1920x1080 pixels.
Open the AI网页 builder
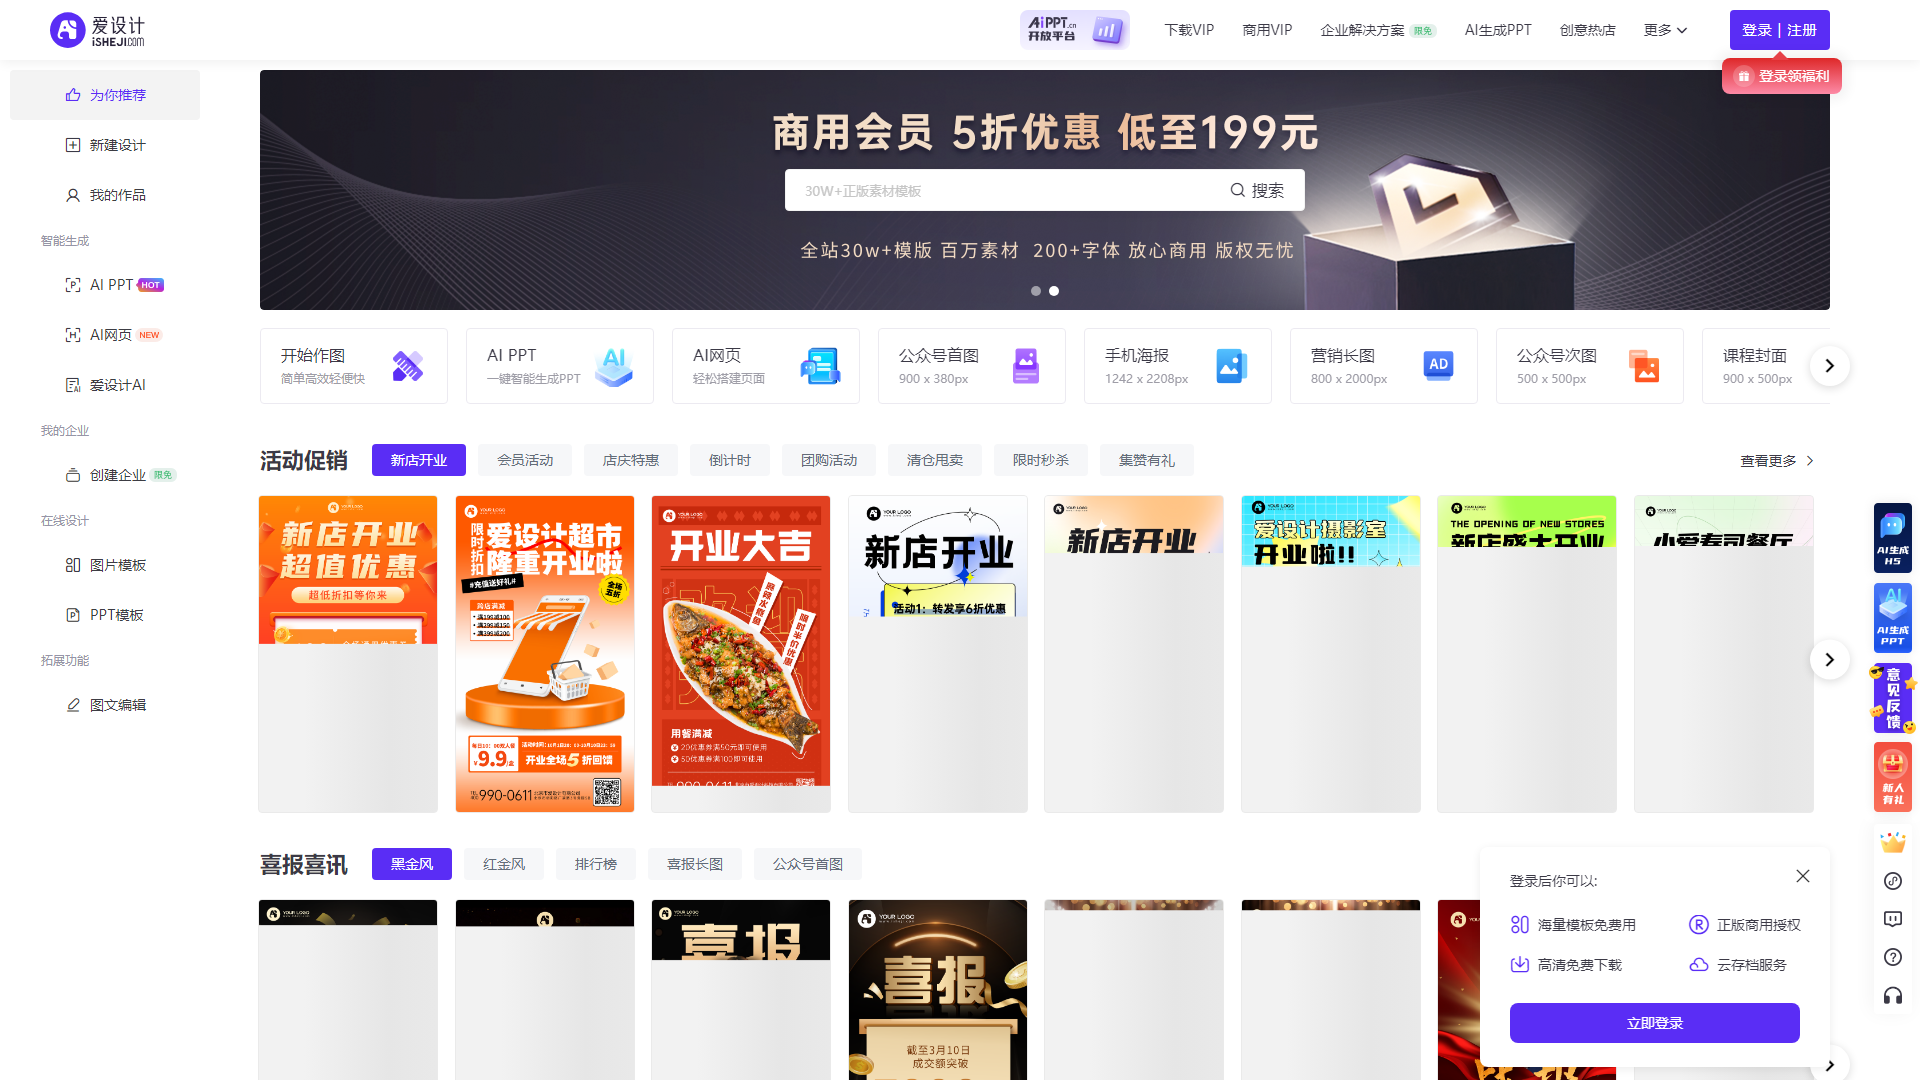(x=110, y=334)
